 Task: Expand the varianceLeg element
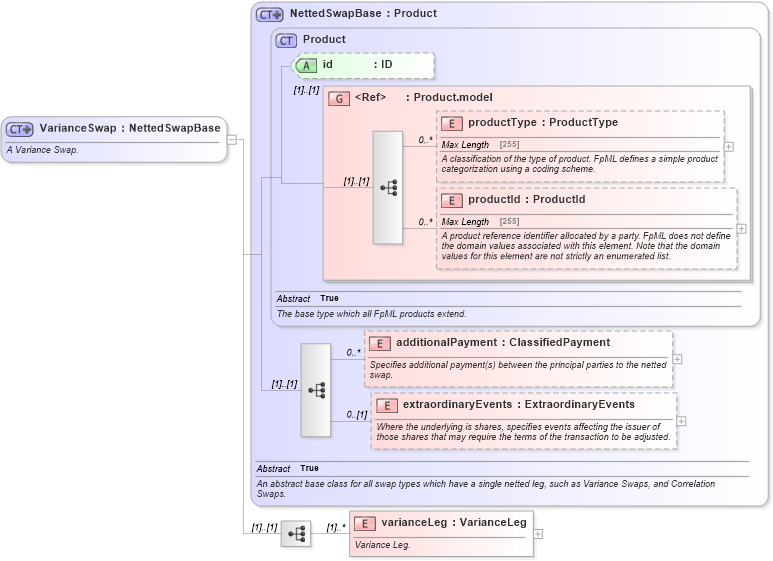(x=538, y=534)
